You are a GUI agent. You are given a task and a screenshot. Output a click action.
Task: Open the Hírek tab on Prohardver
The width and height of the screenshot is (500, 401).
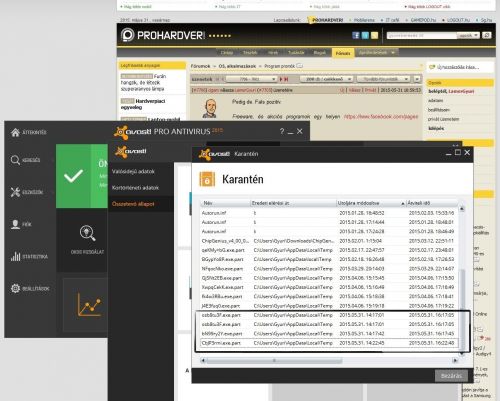click(x=273, y=53)
